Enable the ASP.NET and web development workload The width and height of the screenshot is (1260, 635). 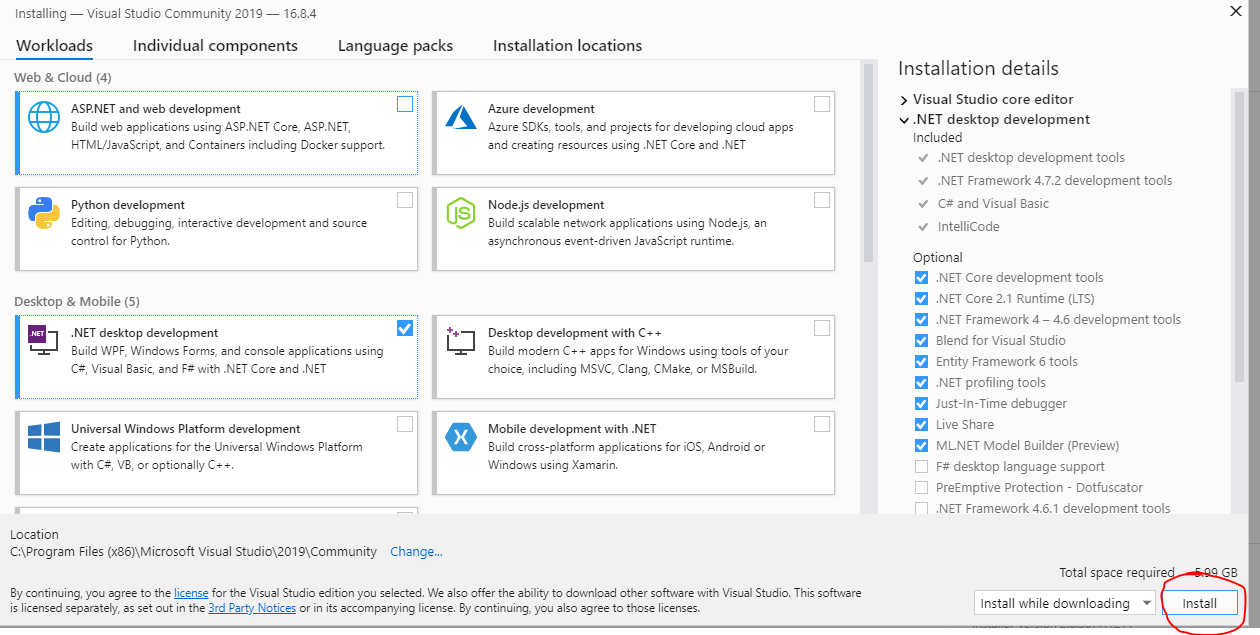[x=405, y=104]
